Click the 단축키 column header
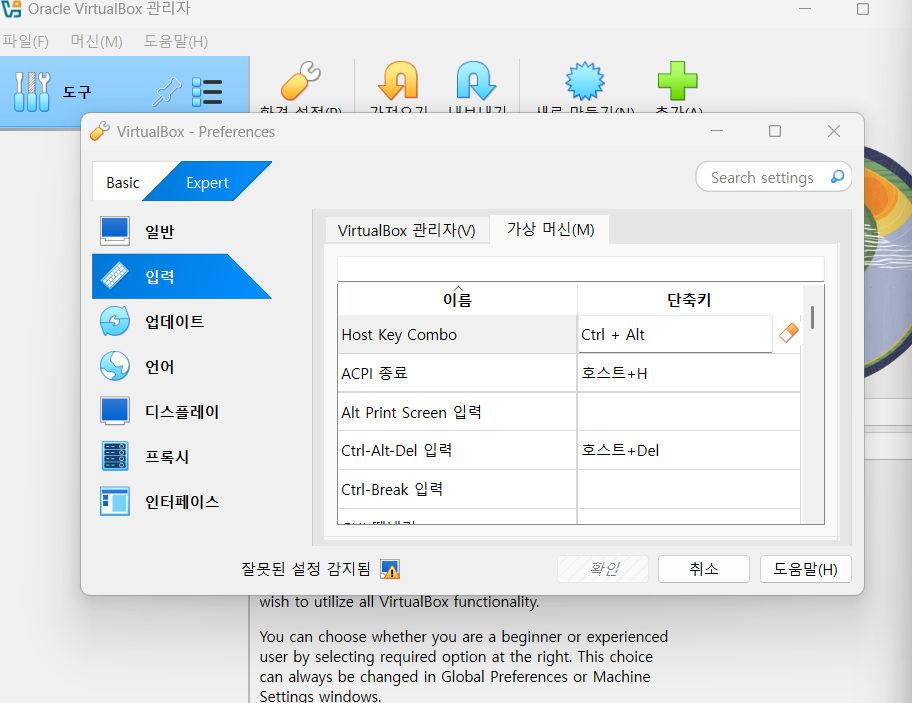 click(689, 299)
